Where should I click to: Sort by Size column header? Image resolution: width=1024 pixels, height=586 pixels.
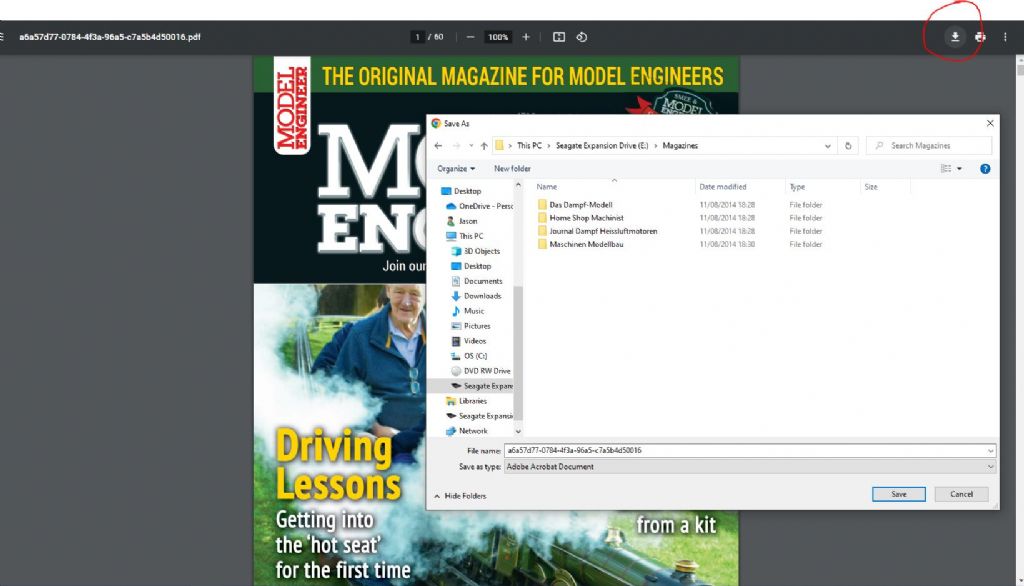click(871, 187)
